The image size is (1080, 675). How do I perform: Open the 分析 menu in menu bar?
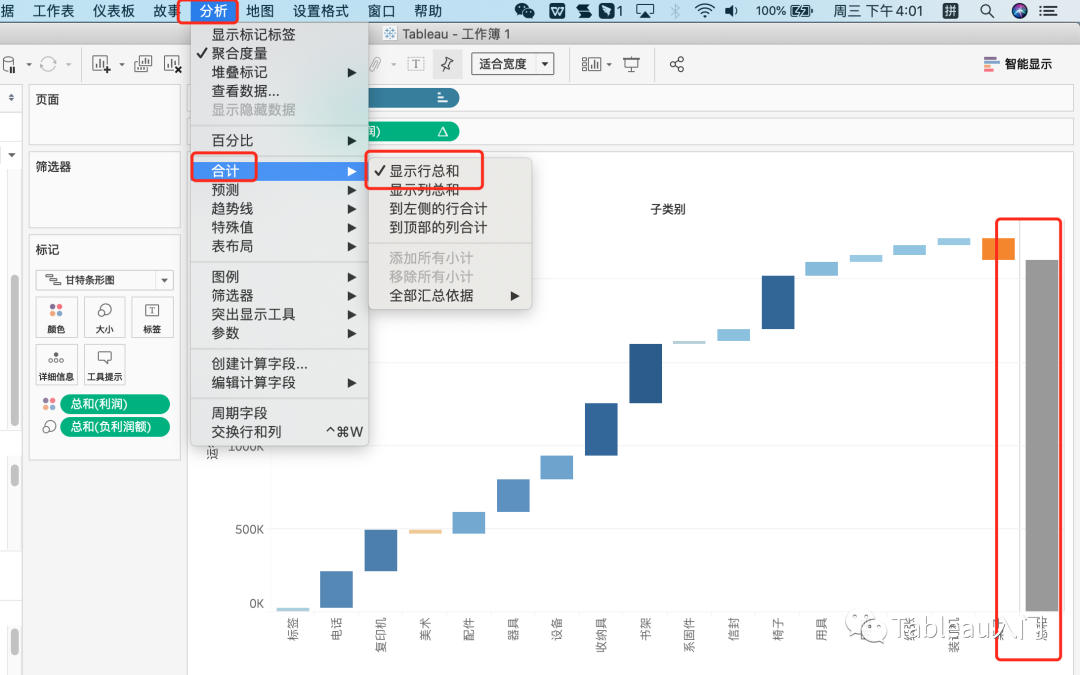(x=213, y=11)
